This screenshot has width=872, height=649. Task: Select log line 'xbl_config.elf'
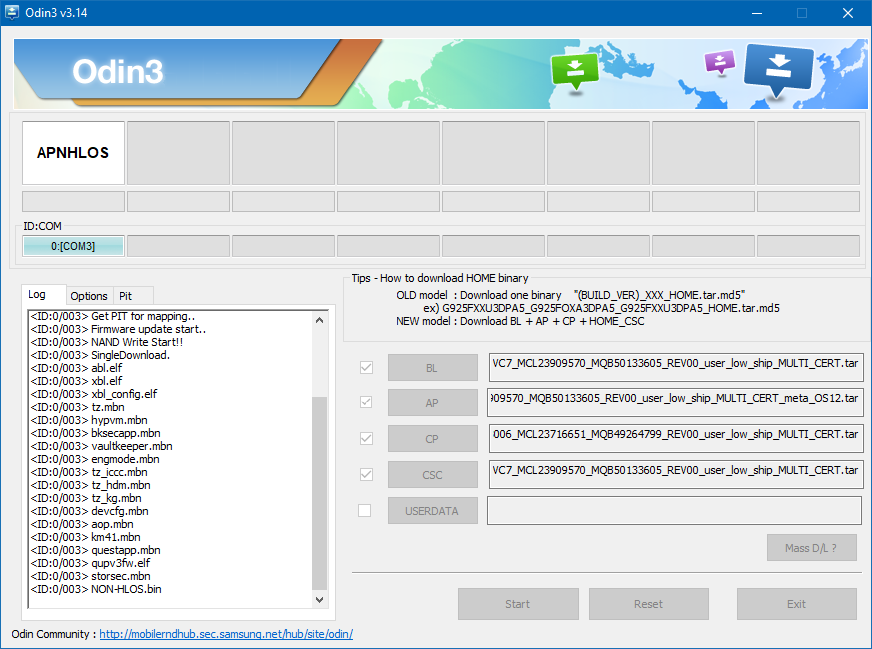(93, 394)
